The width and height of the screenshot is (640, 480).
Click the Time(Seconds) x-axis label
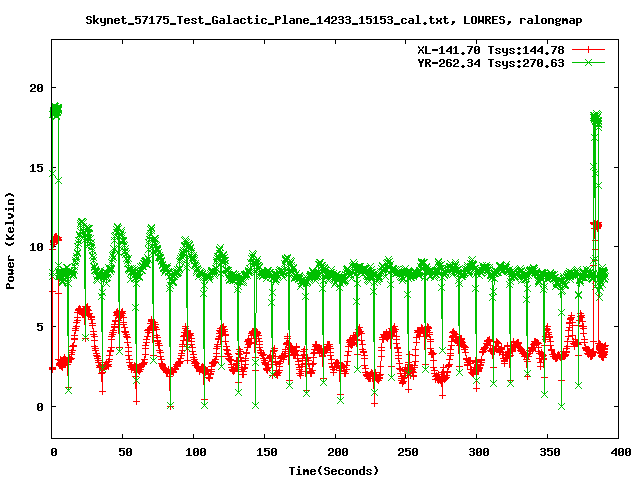click(x=334, y=471)
